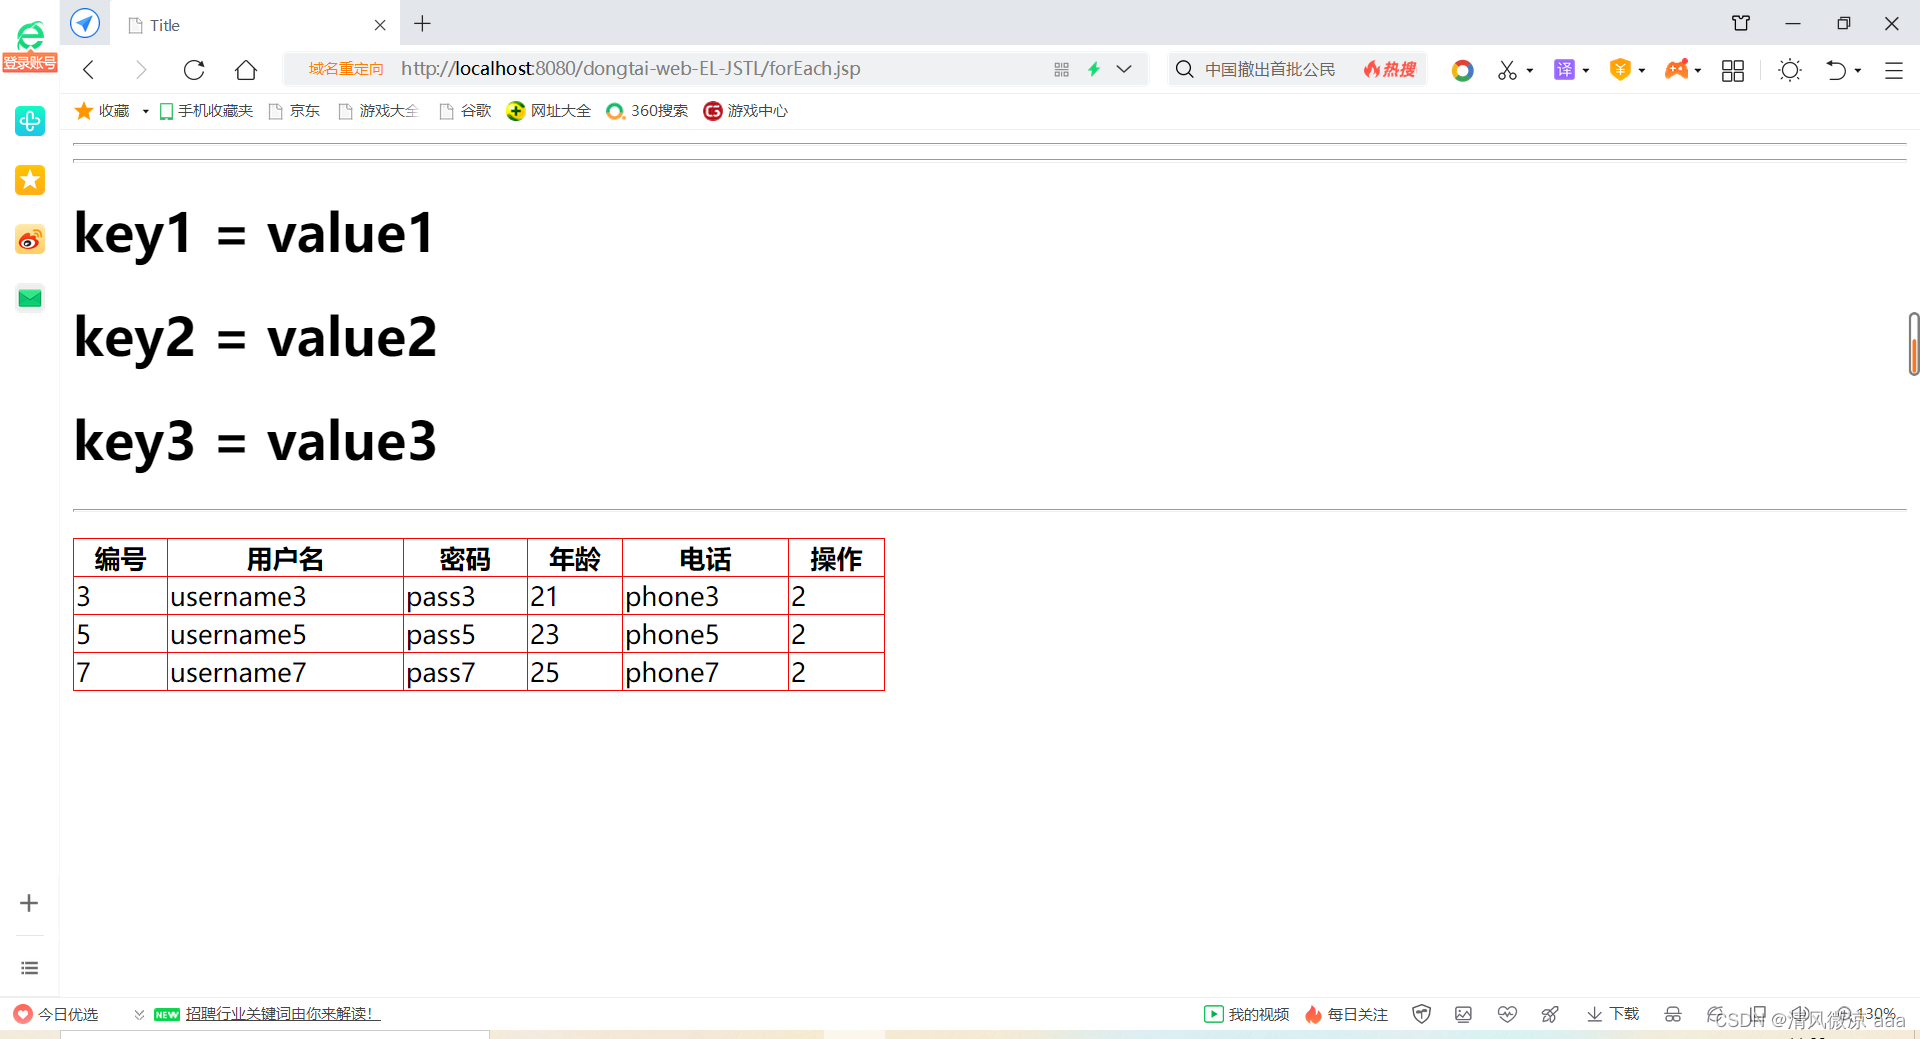Expand the screenshot tool dropdown arrow
1920x1039 pixels.
pyautogui.click(x=1530, y=71)
